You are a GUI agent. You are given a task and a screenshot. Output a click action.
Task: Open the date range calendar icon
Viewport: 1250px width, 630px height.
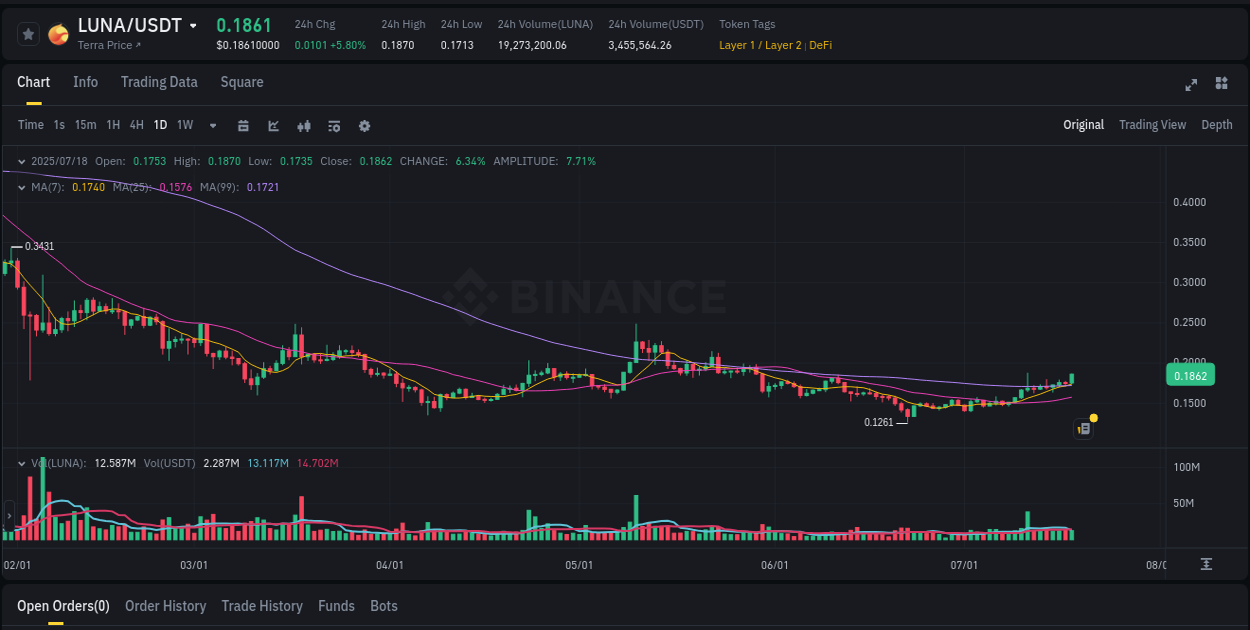243,126
